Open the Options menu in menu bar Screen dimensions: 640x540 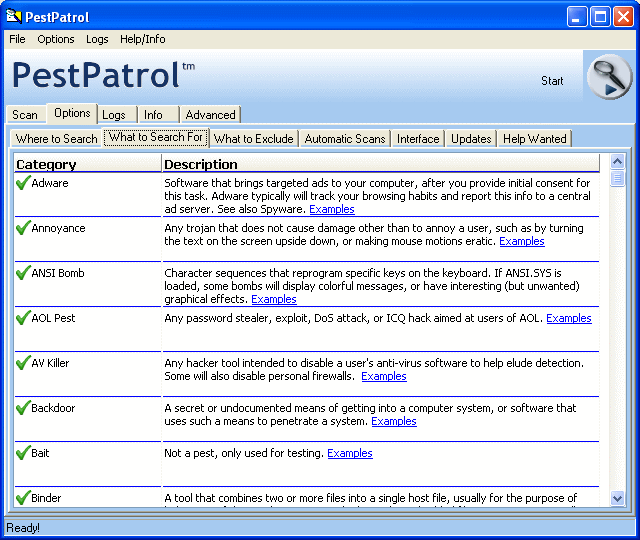tap(56, 39)
